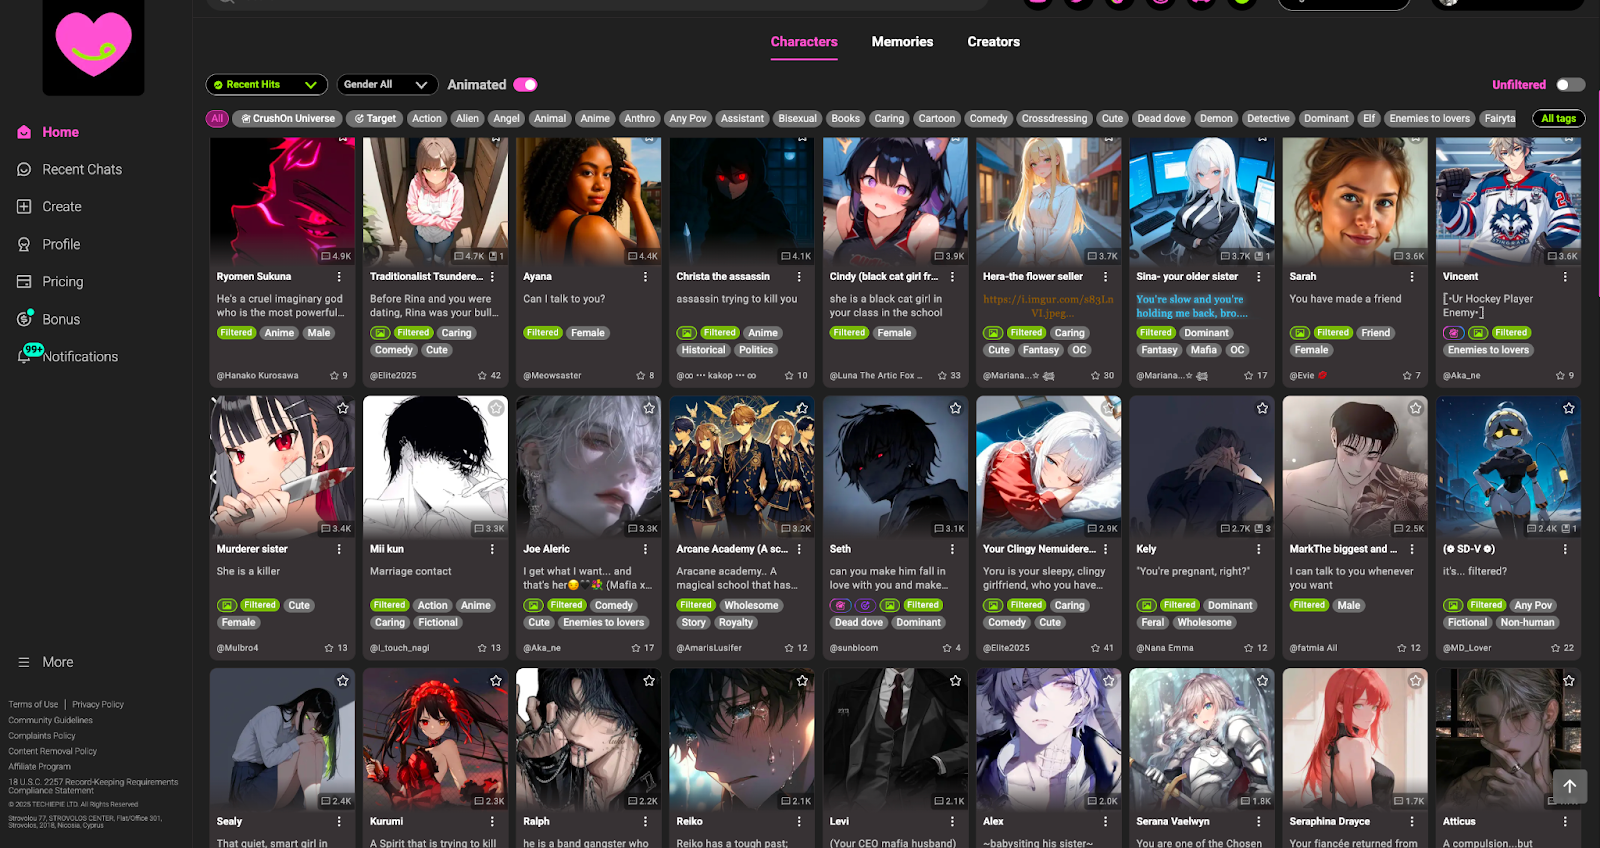Screen dimensions: 1600x848
Task: Open the Bonus page in sidebar
Action: (x=60, y=319)
